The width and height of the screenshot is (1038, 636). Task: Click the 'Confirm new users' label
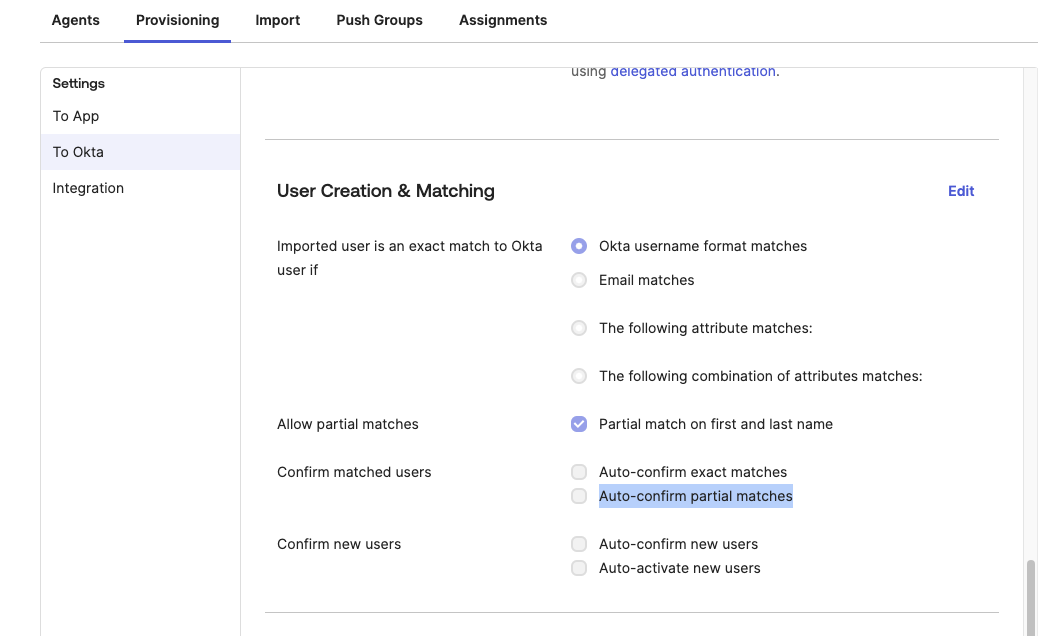(339, 544)
